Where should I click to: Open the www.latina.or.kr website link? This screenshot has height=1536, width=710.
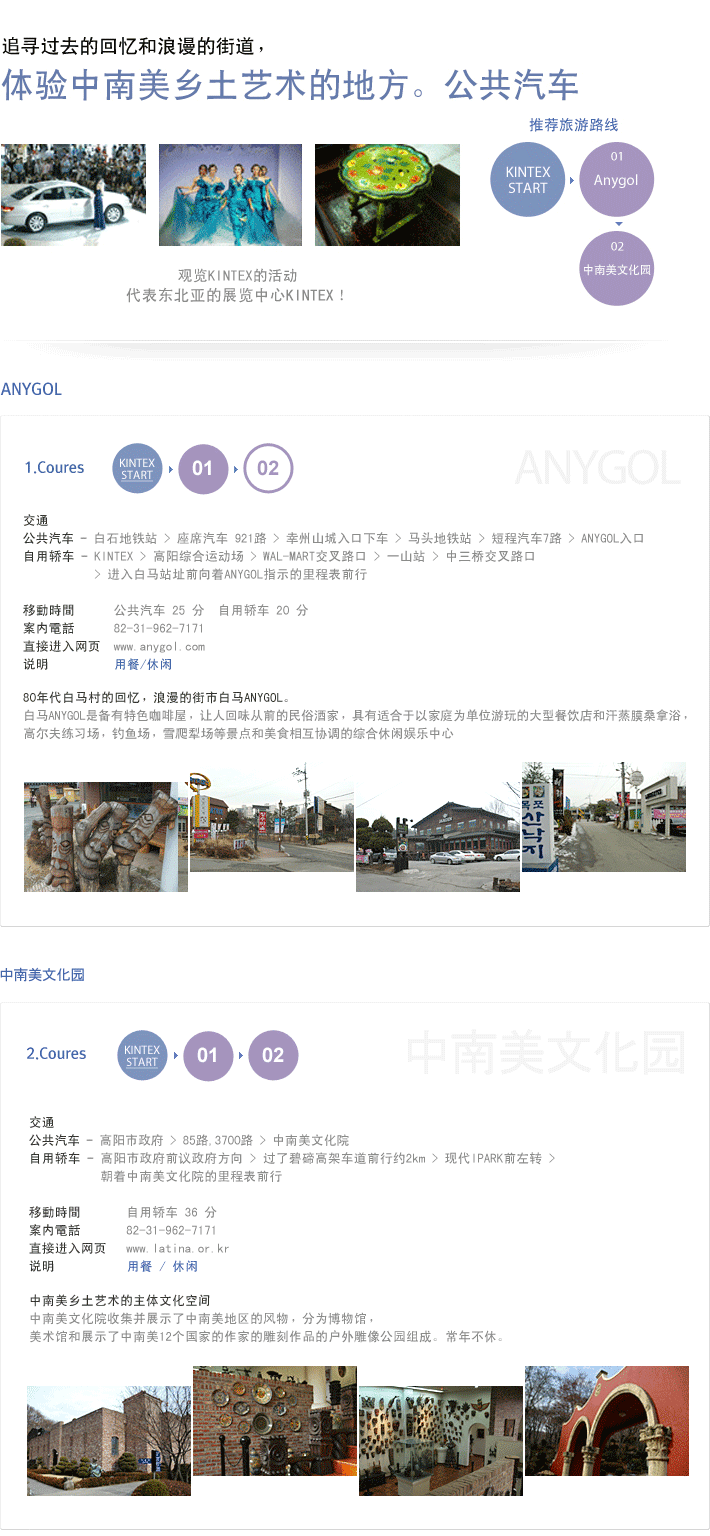(177, 1248)
